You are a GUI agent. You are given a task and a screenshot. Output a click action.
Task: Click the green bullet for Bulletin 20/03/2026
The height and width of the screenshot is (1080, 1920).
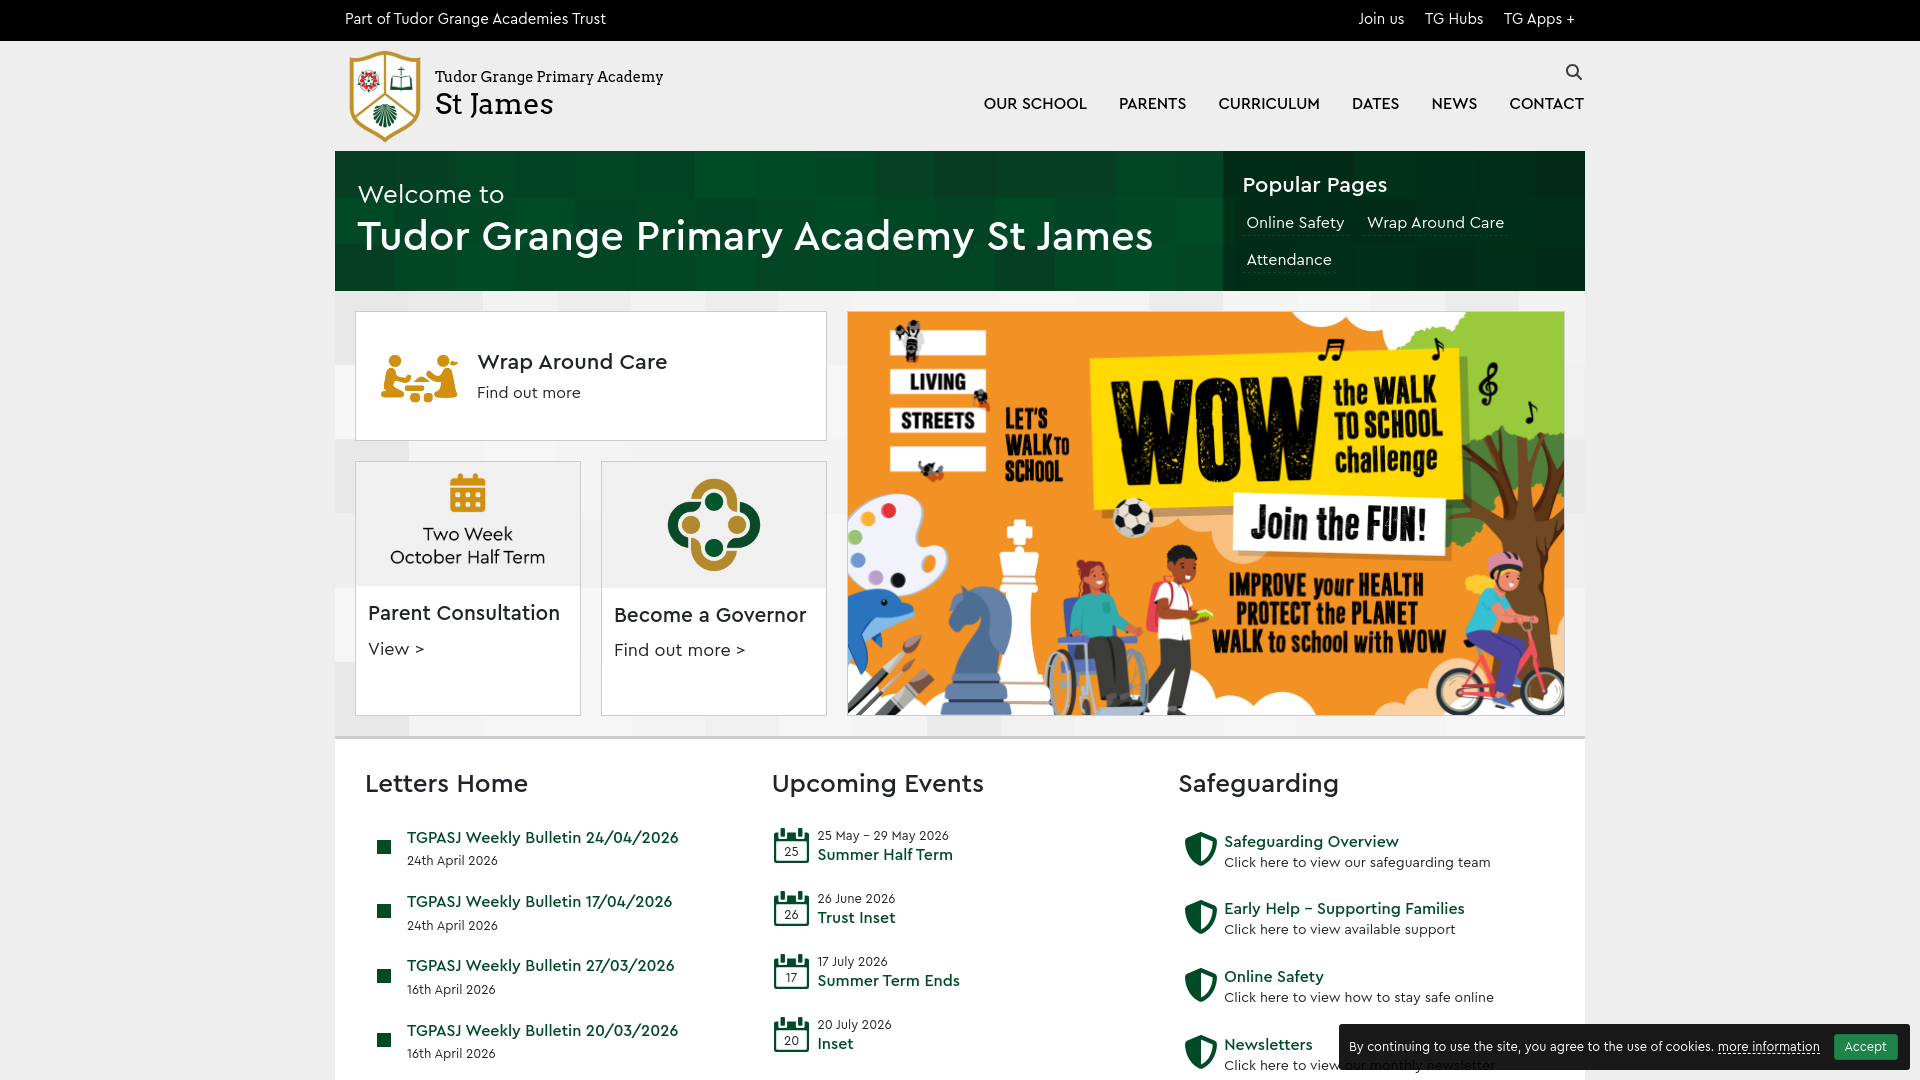coord(384,1040)
